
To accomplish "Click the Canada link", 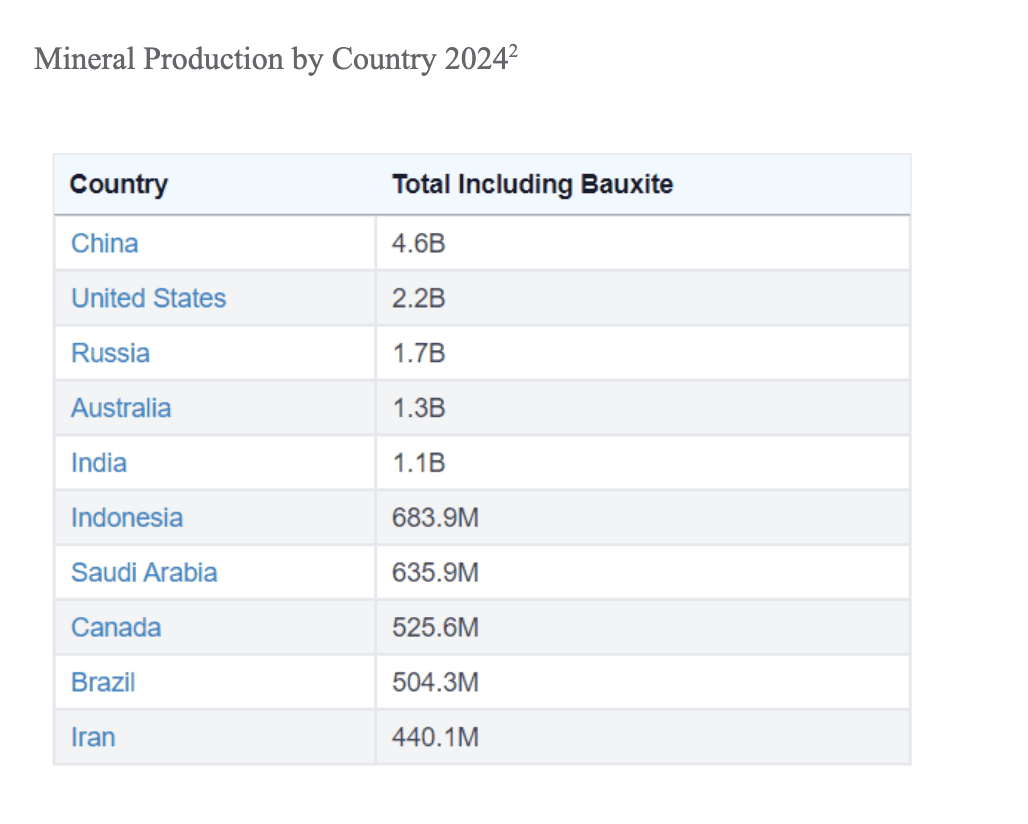I will 115,628.
